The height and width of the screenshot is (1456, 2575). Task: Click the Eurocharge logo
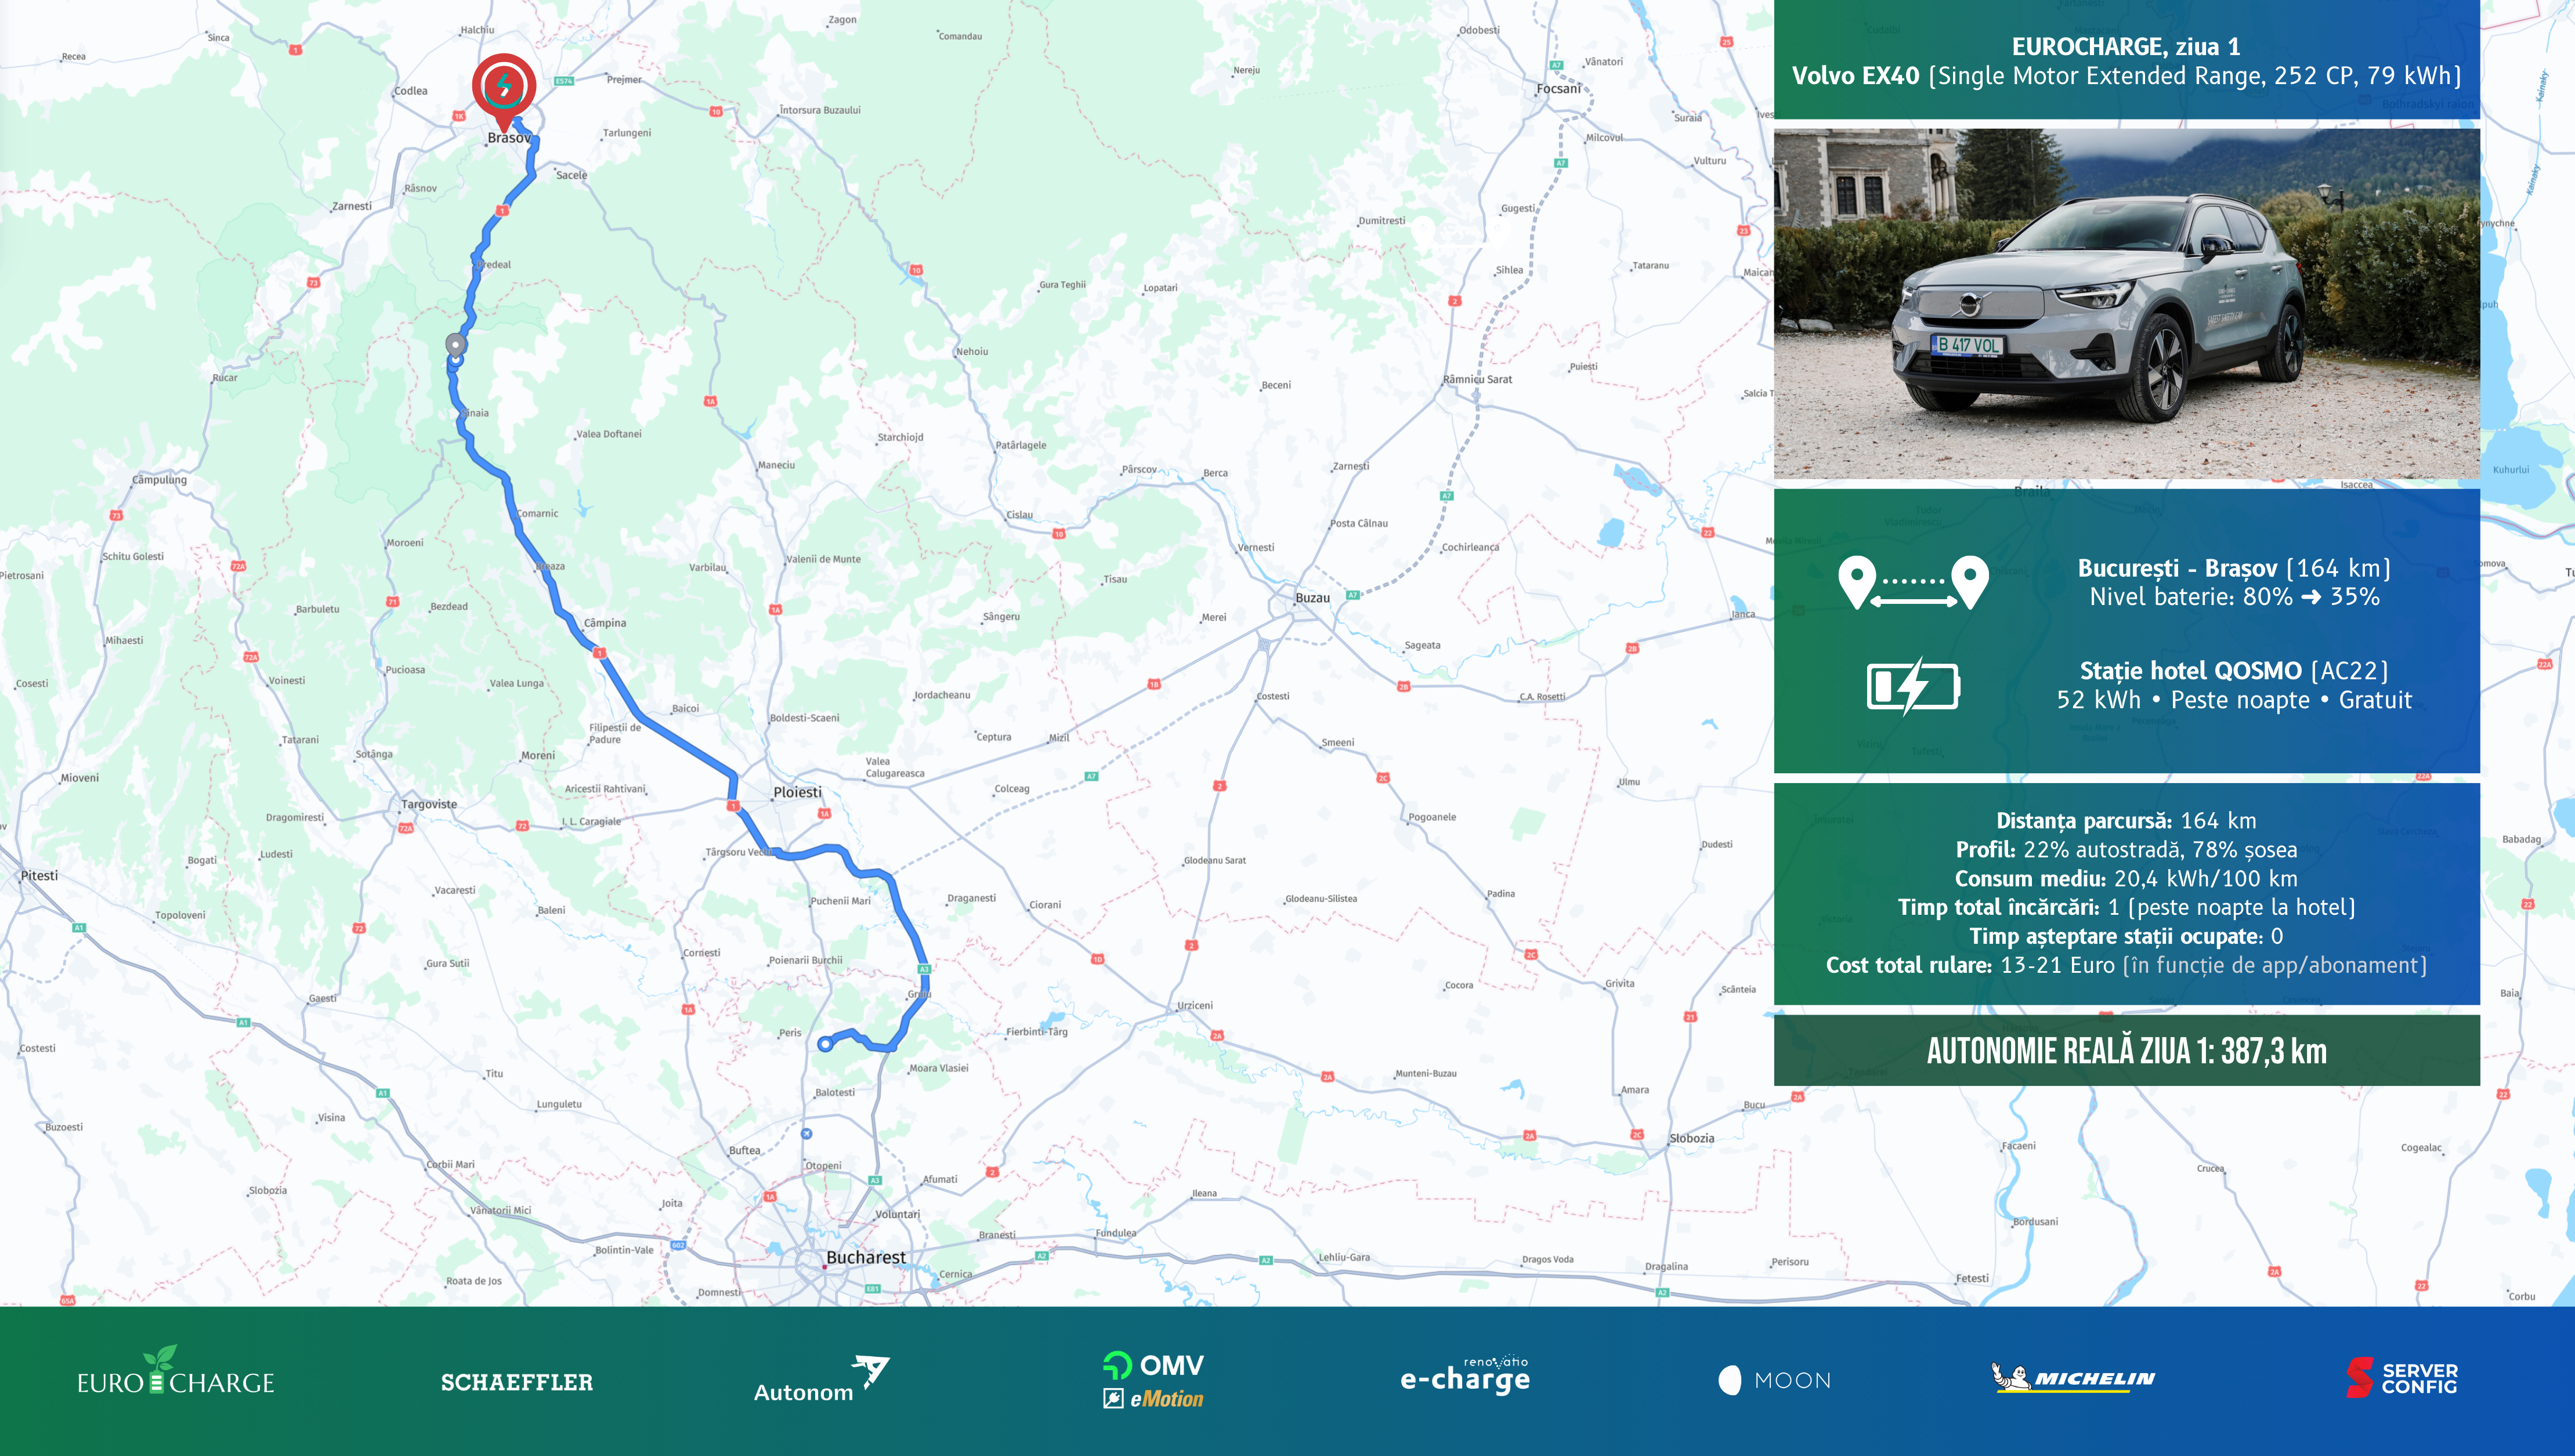pos(176,1371)
